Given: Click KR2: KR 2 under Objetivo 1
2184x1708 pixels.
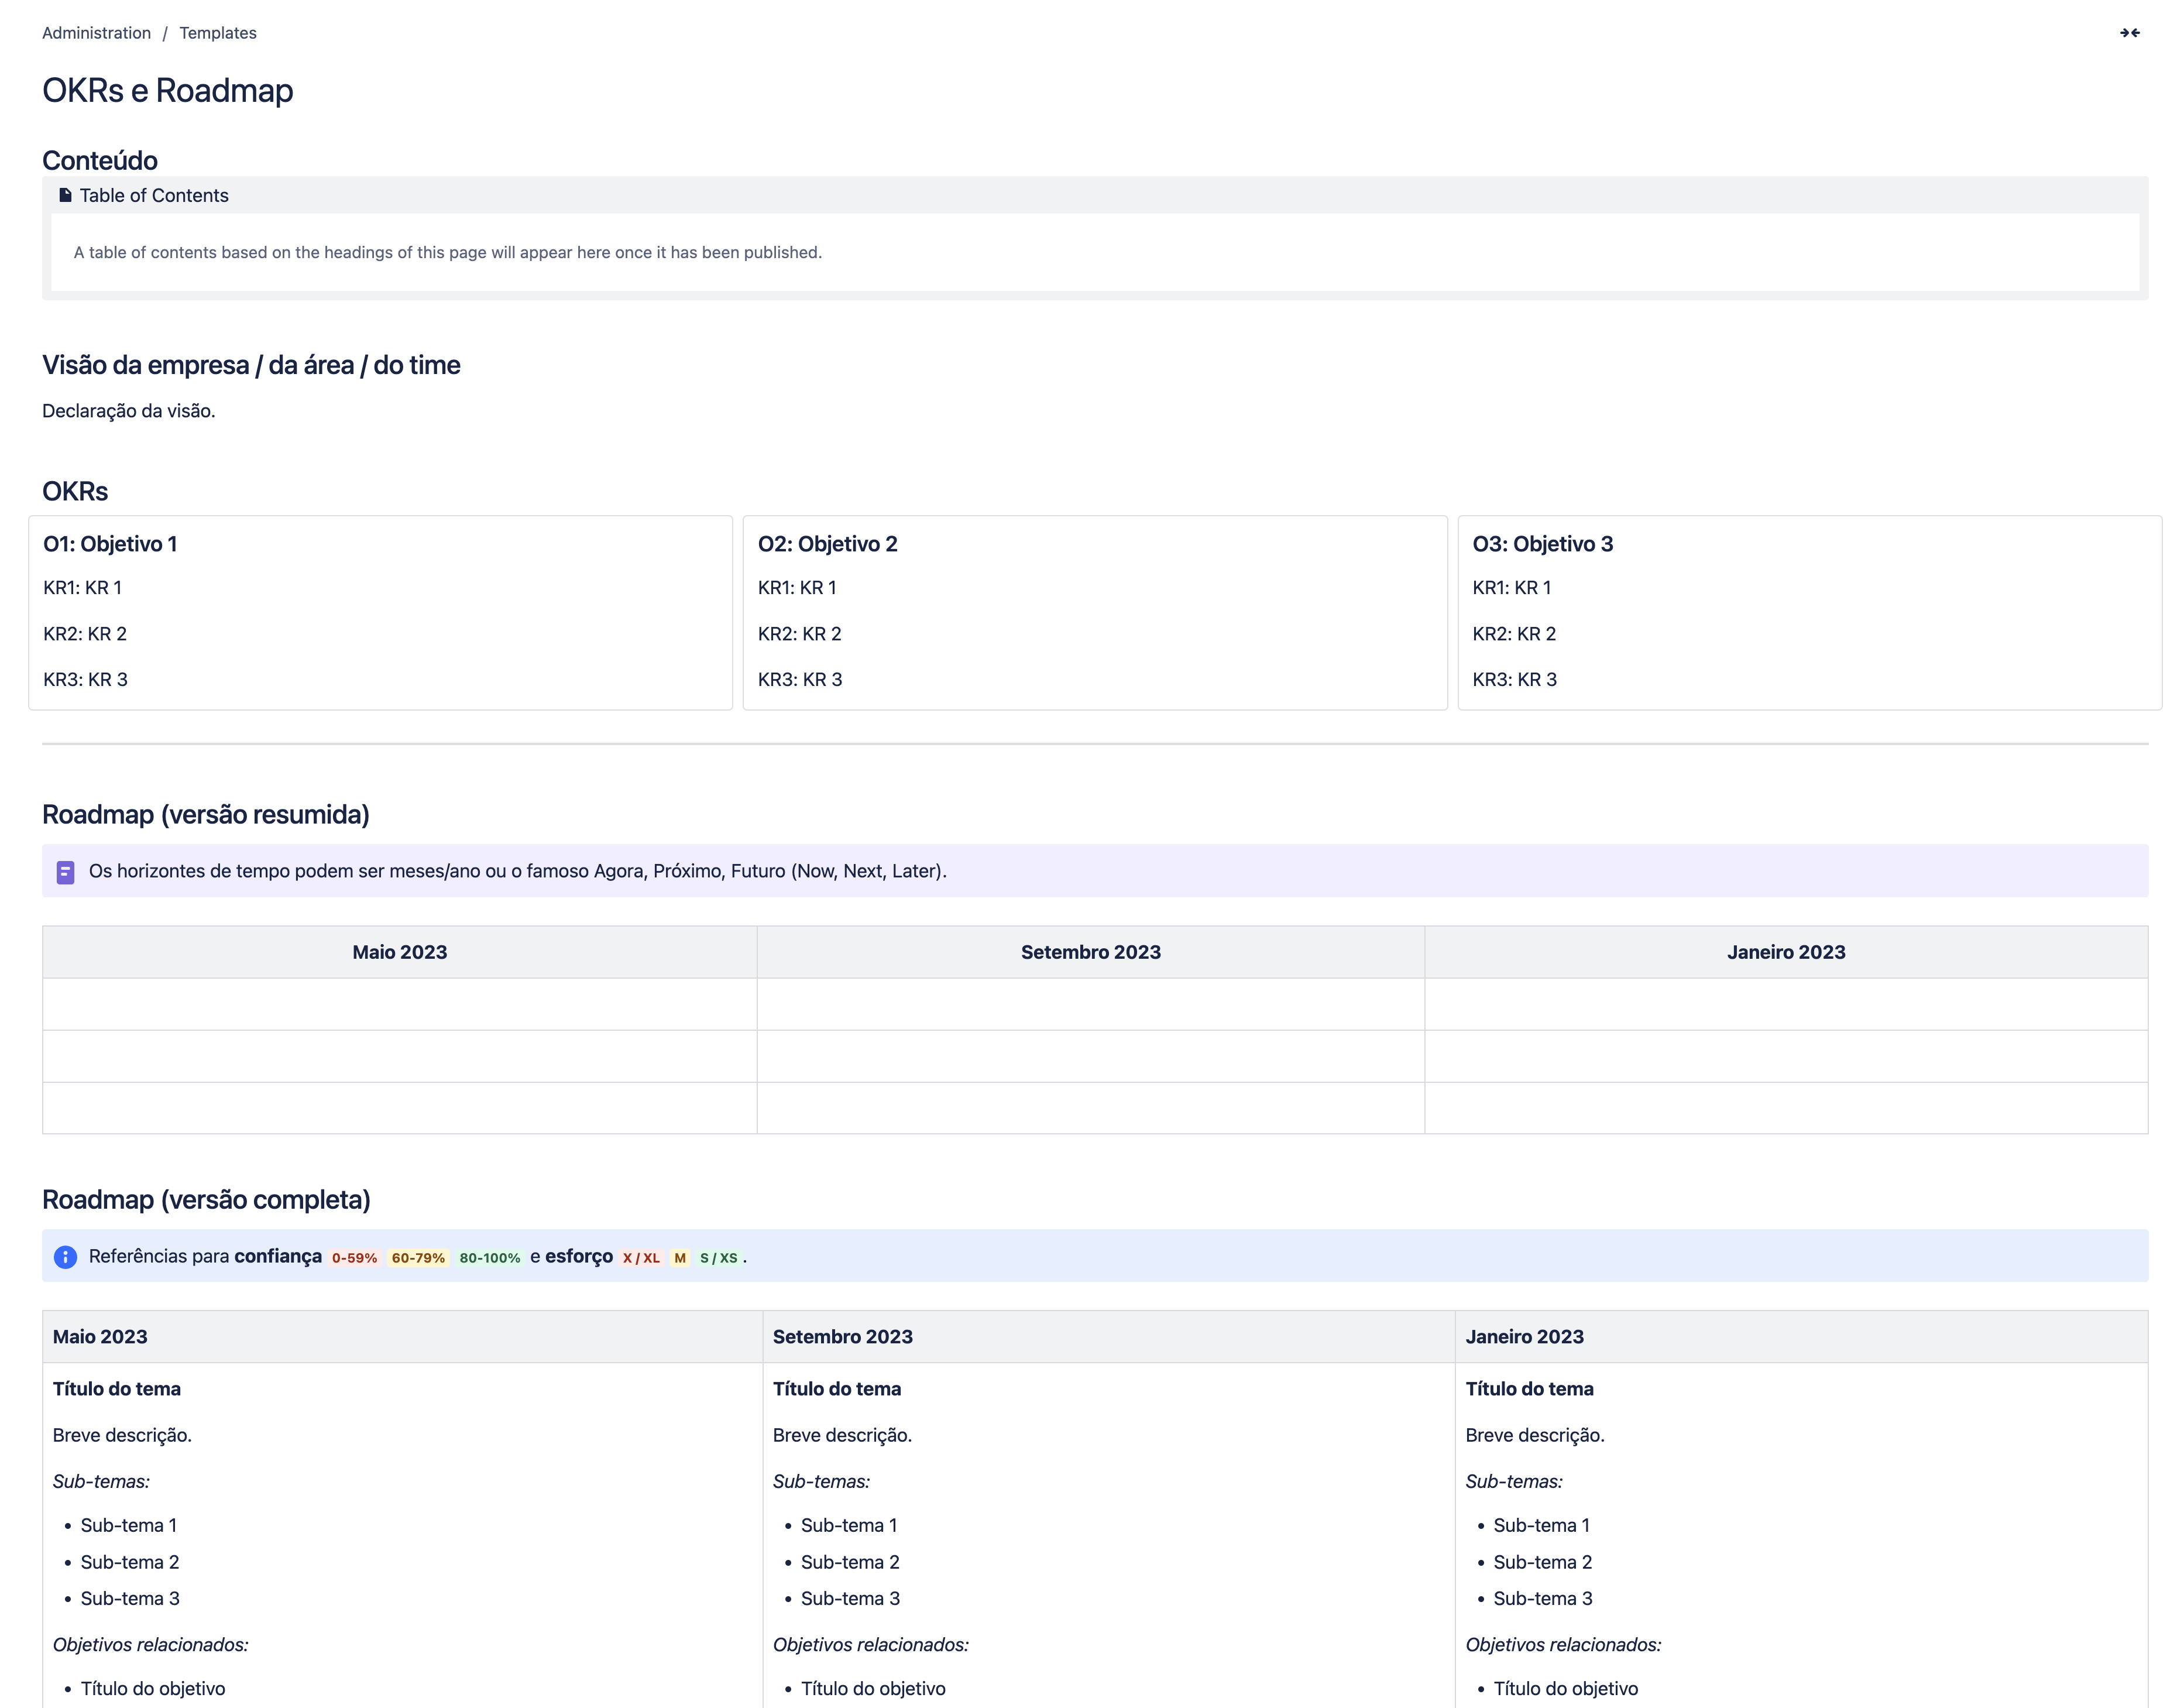Looking at the screenshot, I should [x=85, y=634].
